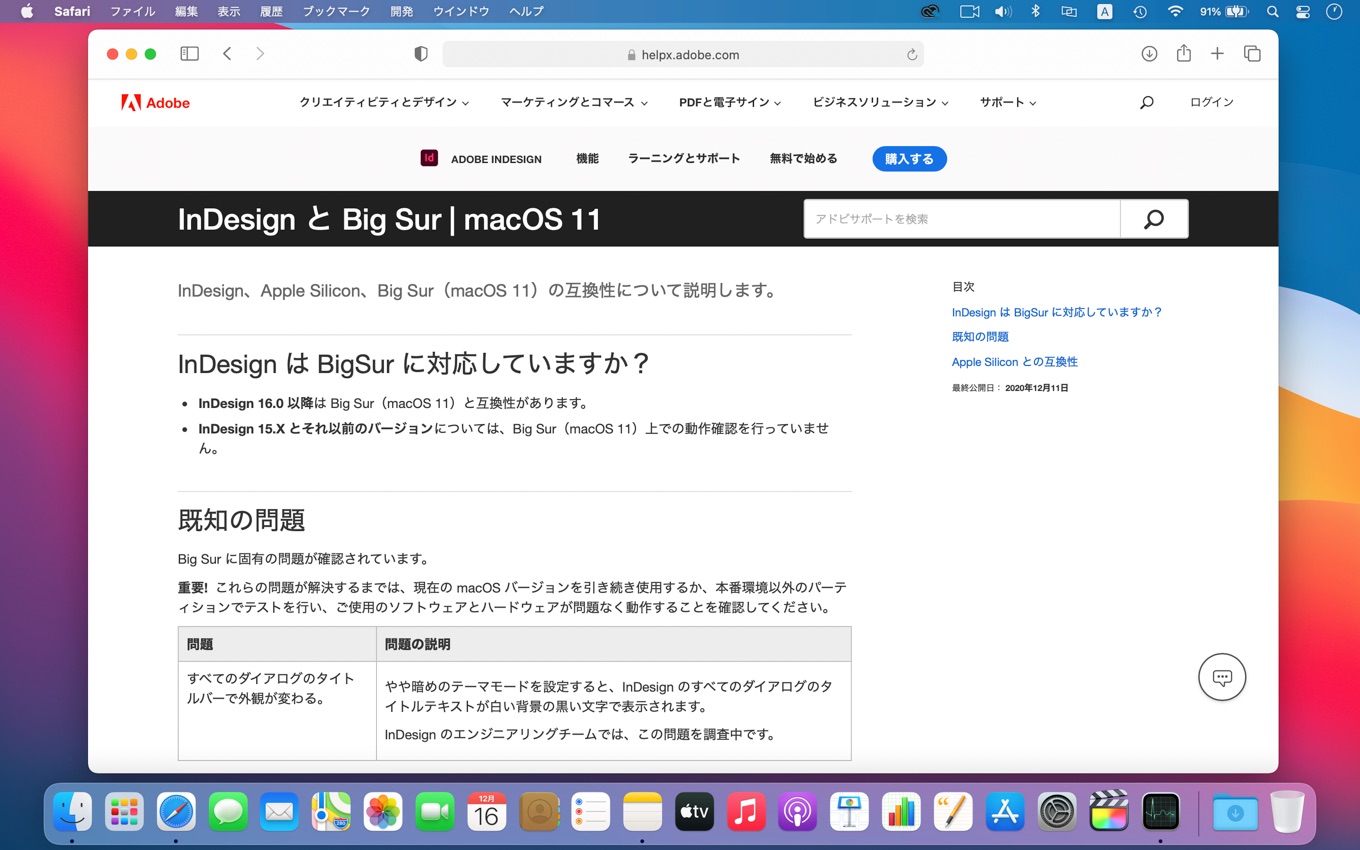Image resolution: width=1360 pixels, height=850 pixels.
Task: Open Launchpad from the Dock
Action: 125,812
